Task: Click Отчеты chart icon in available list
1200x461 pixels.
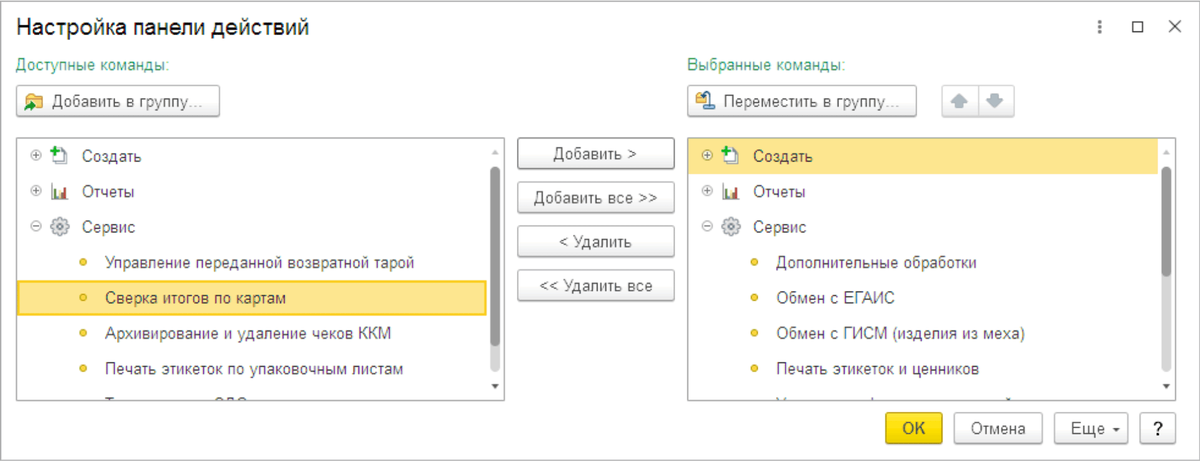Action: click(58, 191)
